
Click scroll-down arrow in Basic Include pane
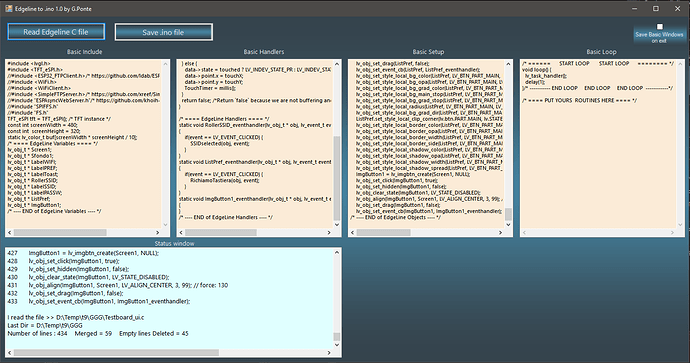tap(165, 225)
